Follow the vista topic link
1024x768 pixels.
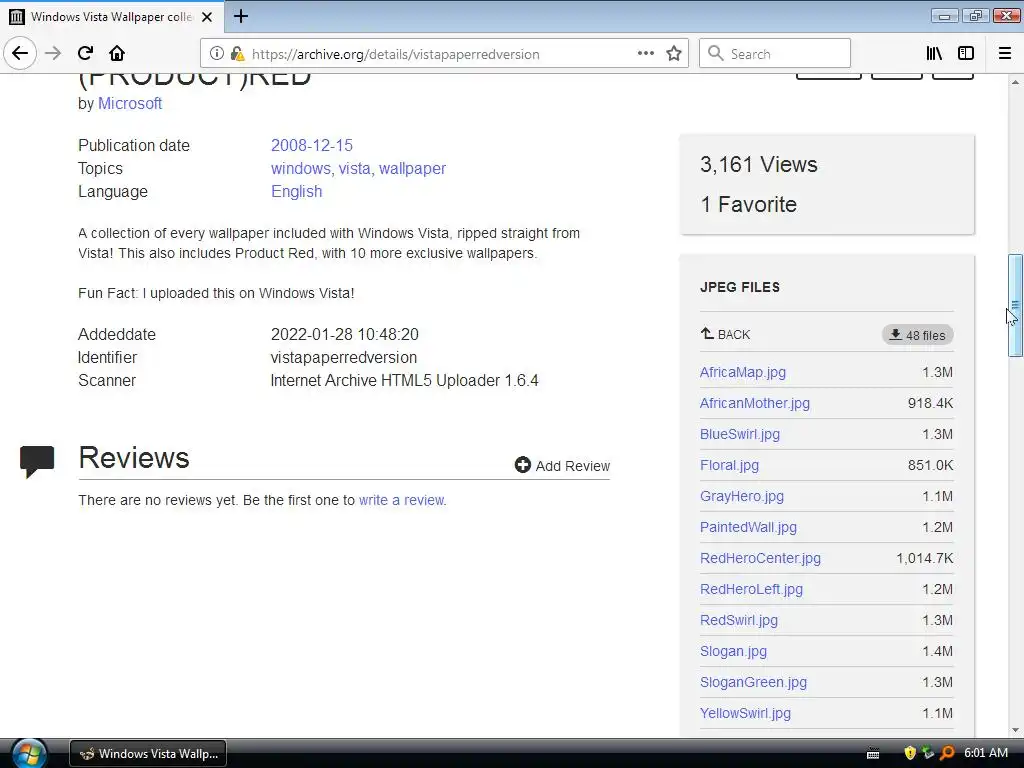click(x=355, y=168)
